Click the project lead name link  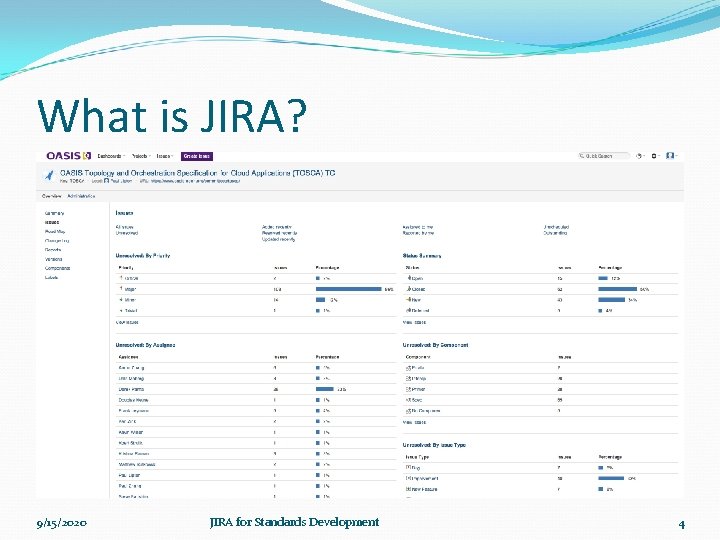(120, 181)
